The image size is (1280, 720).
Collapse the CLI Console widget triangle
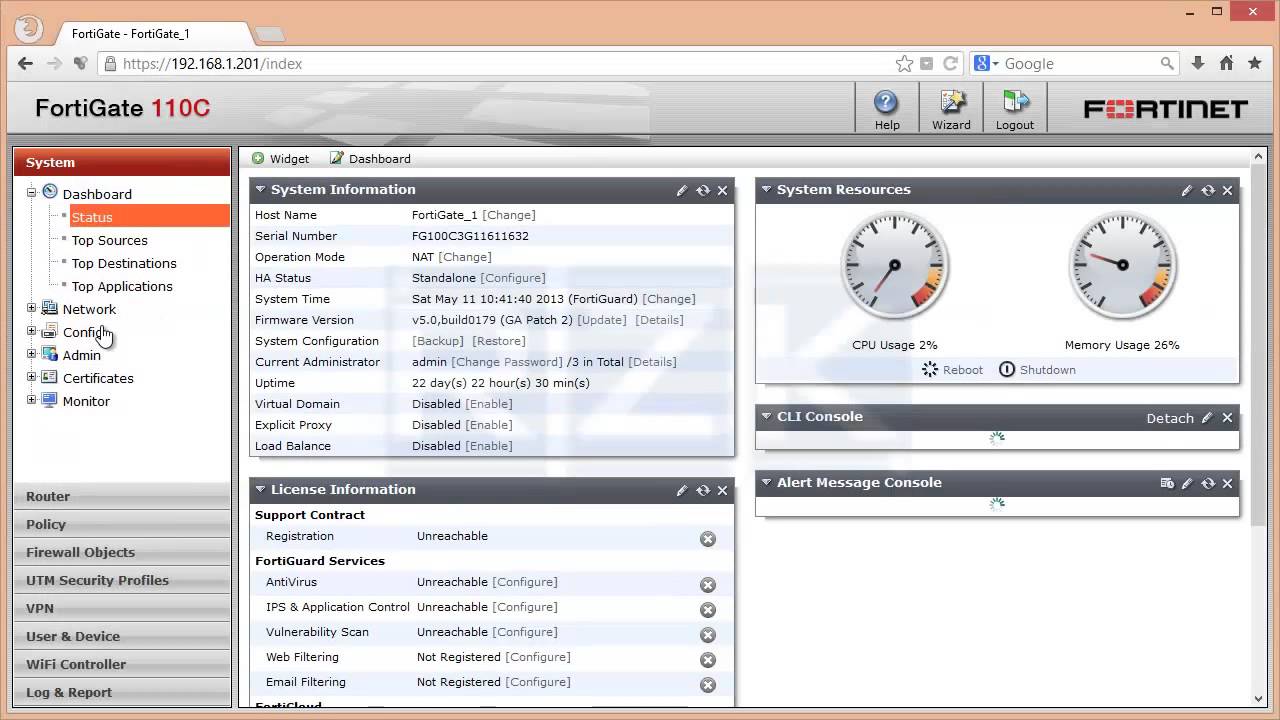click(766, 416)
